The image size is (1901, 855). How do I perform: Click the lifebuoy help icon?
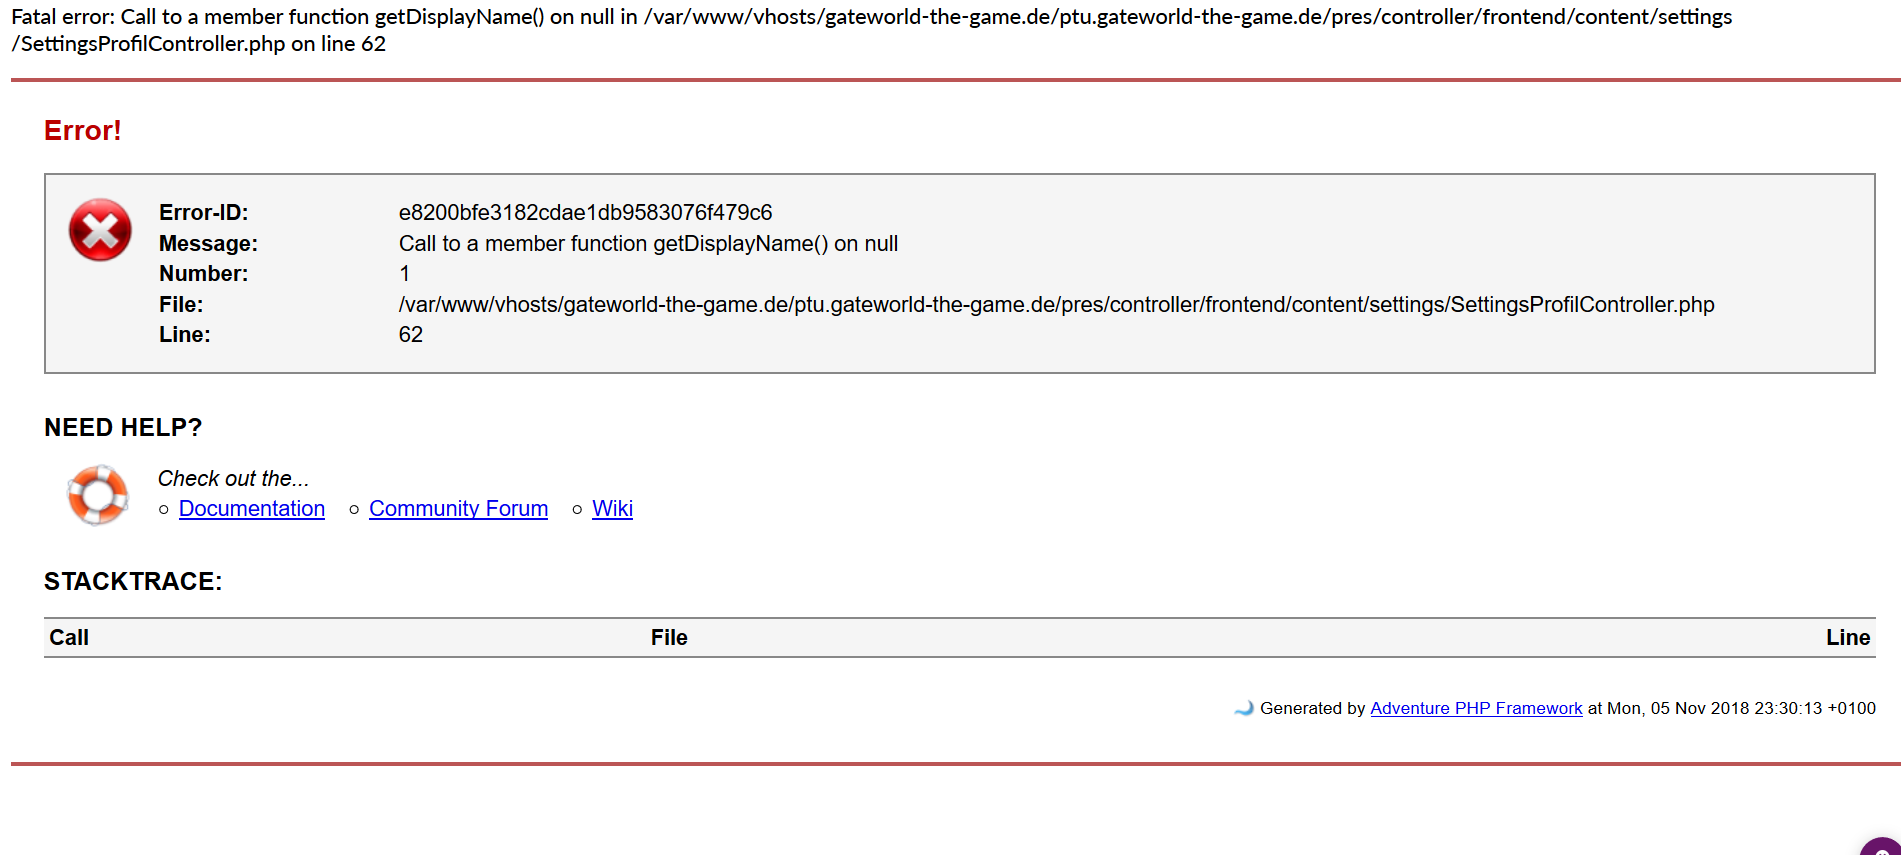pyautogui.click(x=98, y=494)
